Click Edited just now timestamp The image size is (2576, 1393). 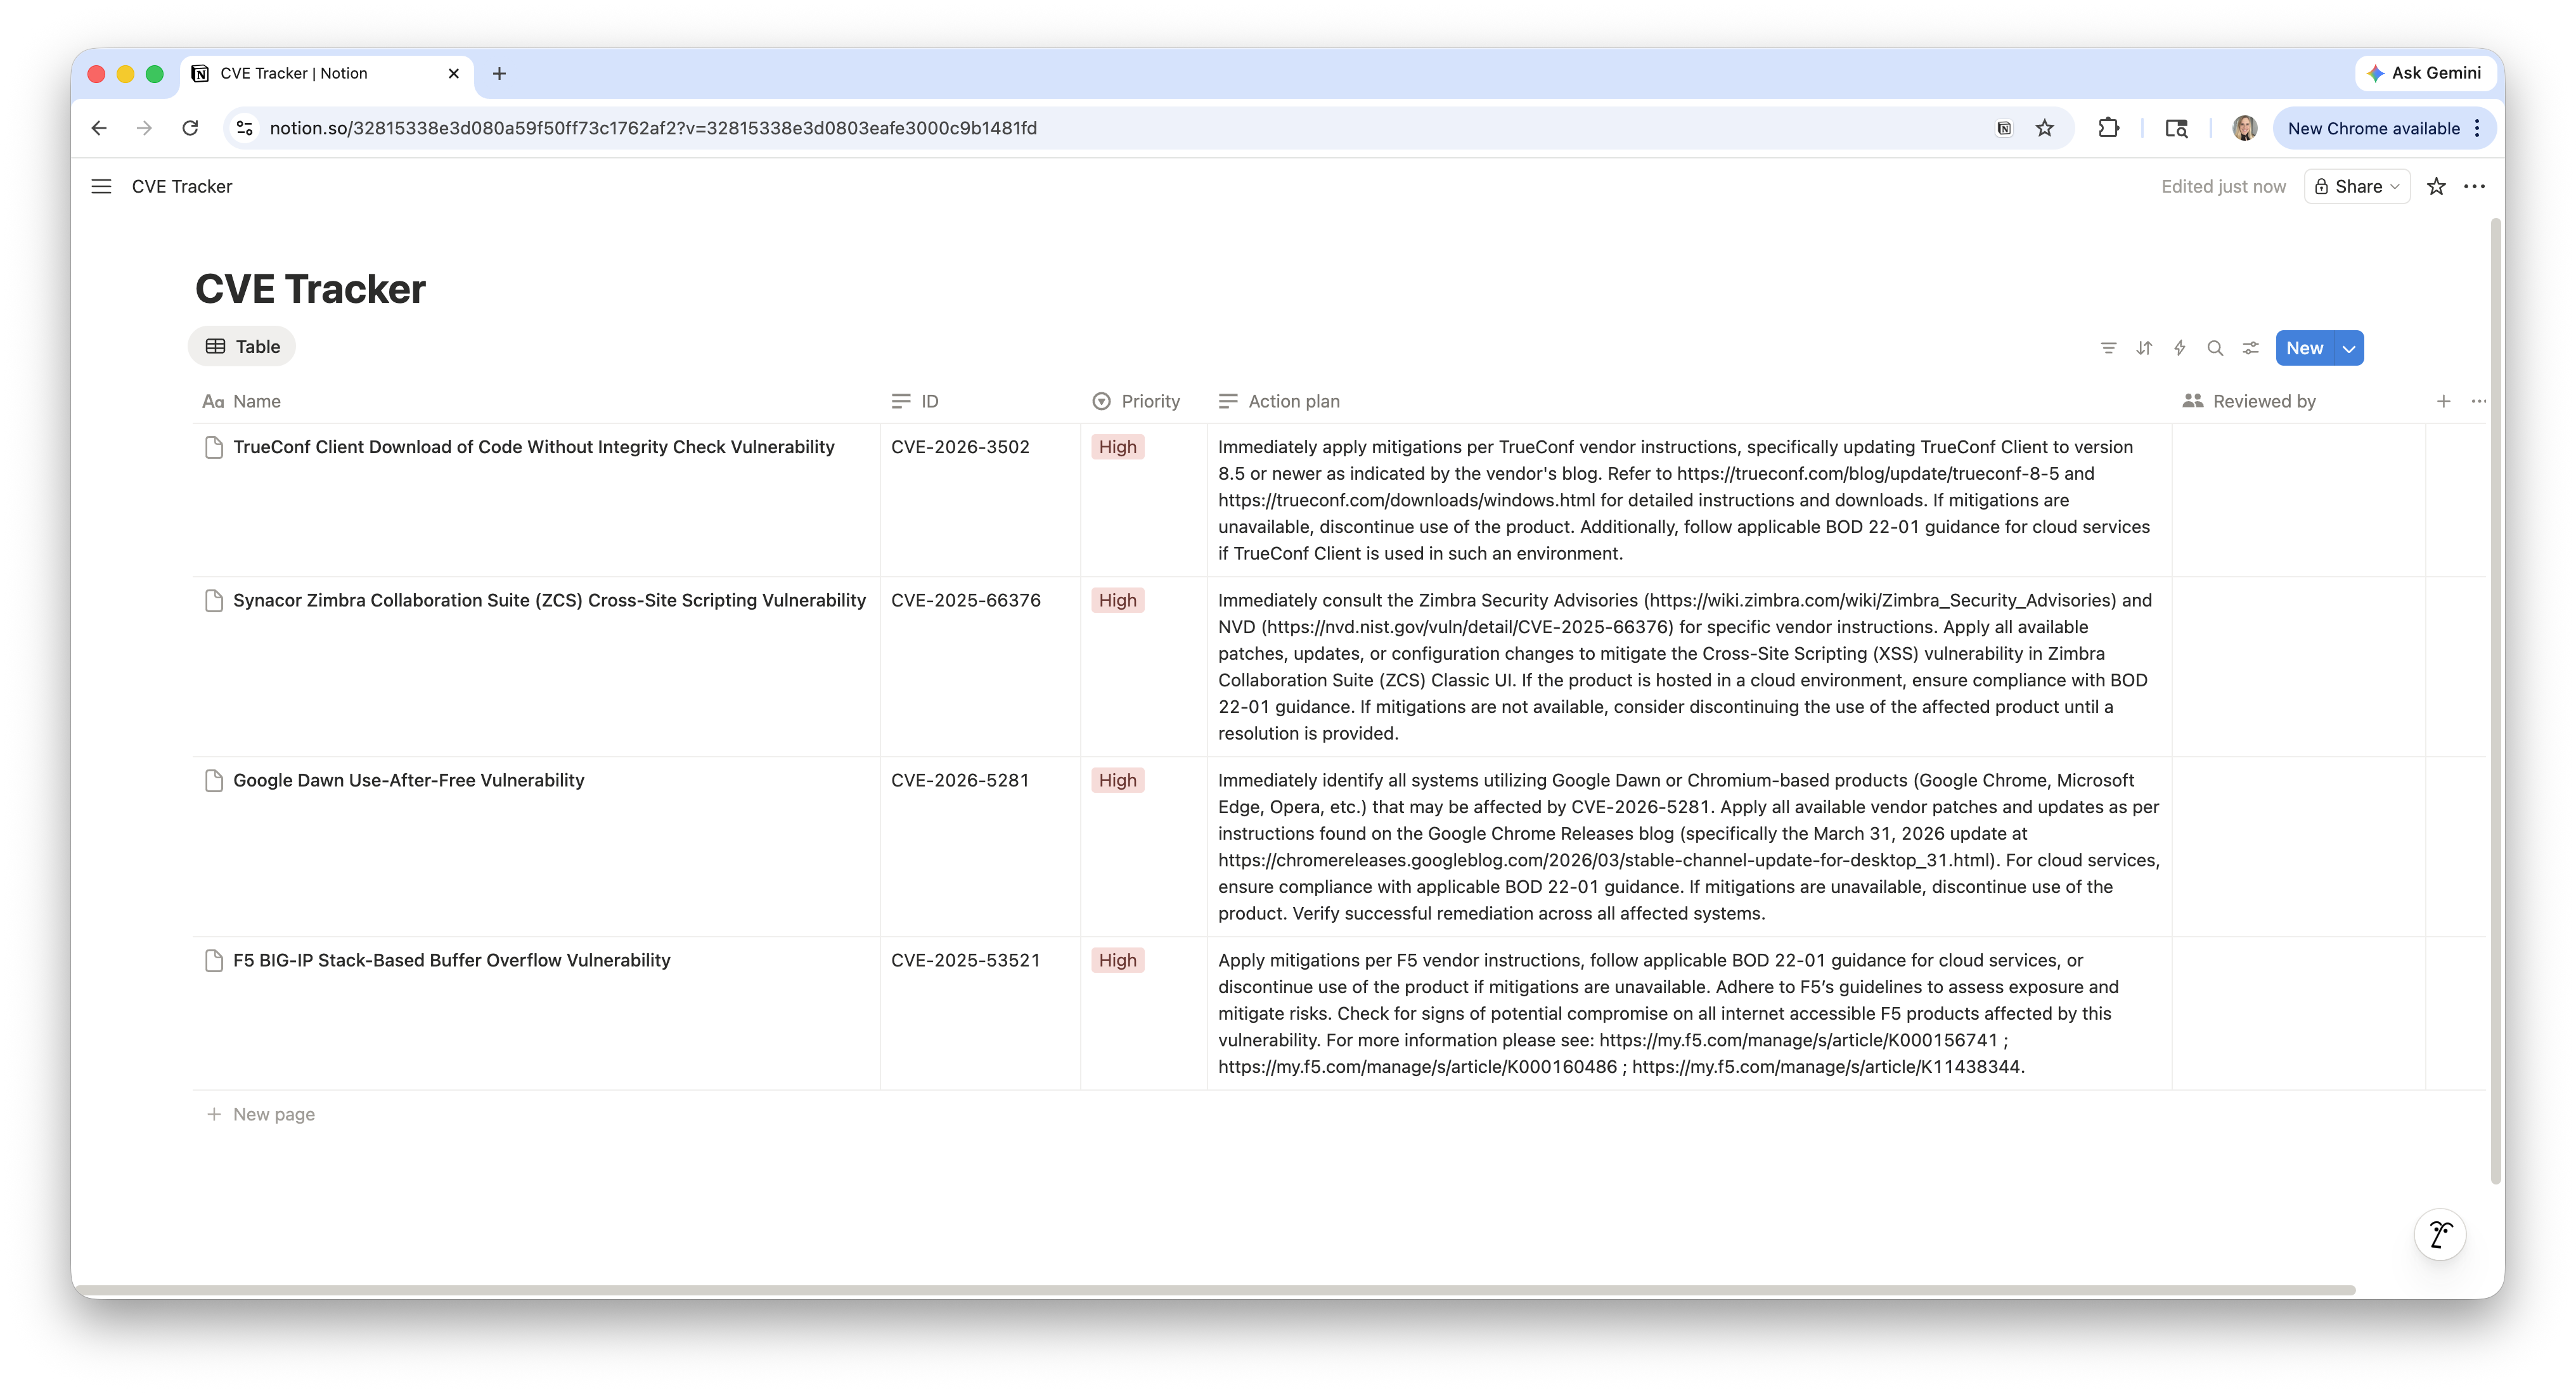[2223, 187]
